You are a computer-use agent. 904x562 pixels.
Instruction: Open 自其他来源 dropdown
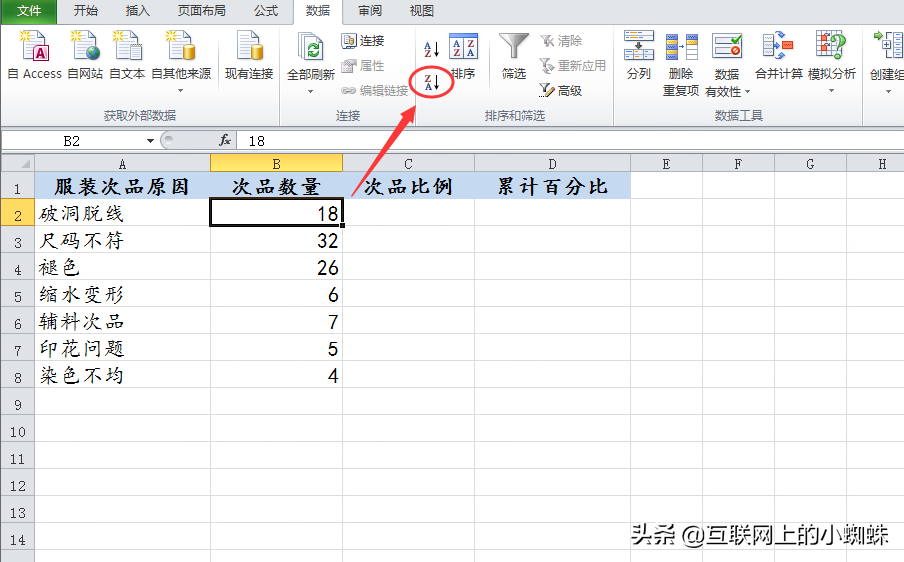coord(181,62)
